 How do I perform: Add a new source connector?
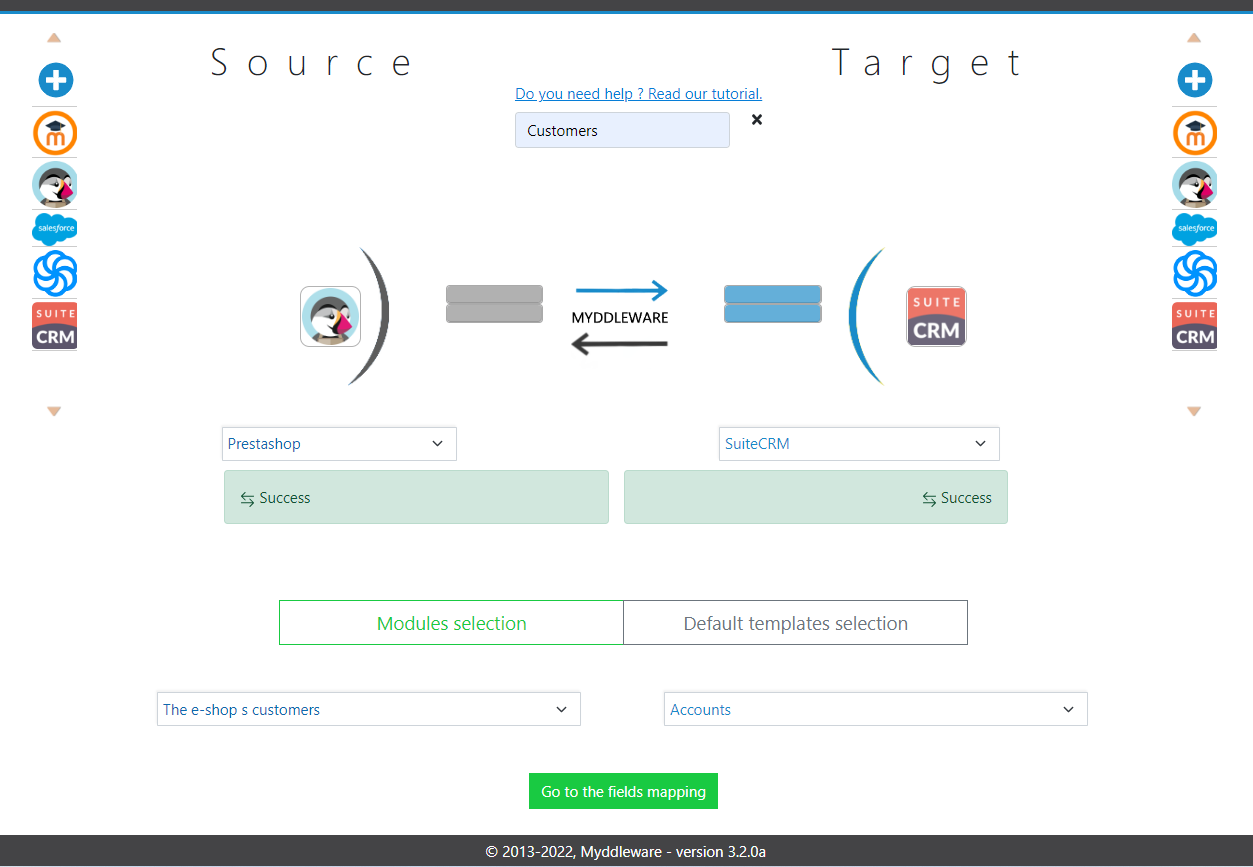pos(55,80)
